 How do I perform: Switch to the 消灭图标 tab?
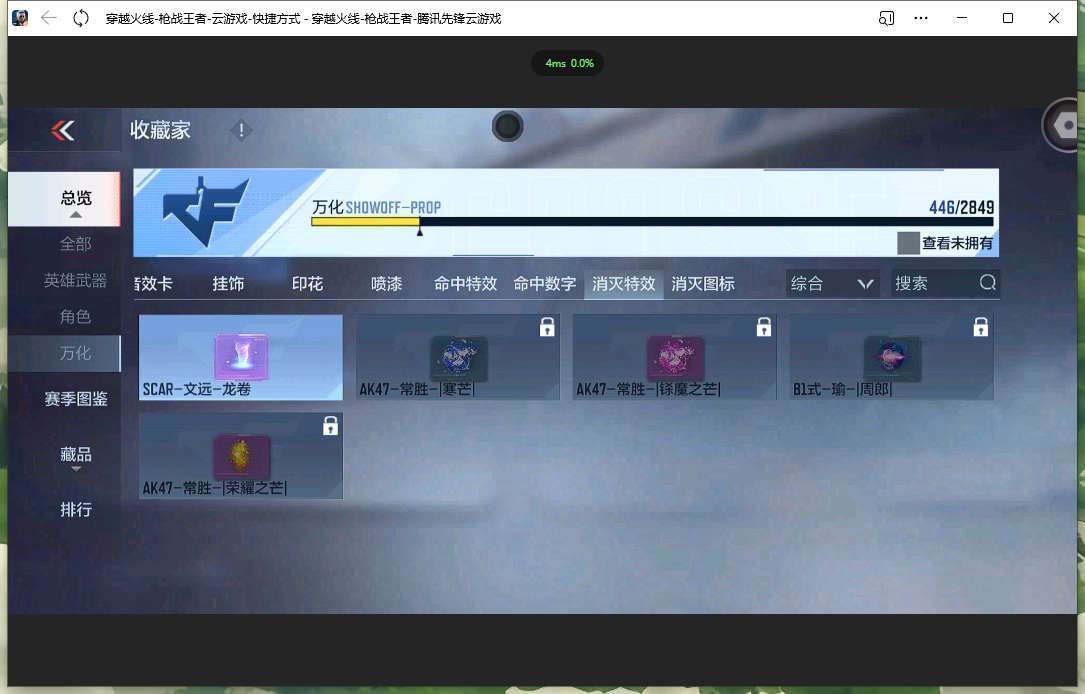coord(703,284)
